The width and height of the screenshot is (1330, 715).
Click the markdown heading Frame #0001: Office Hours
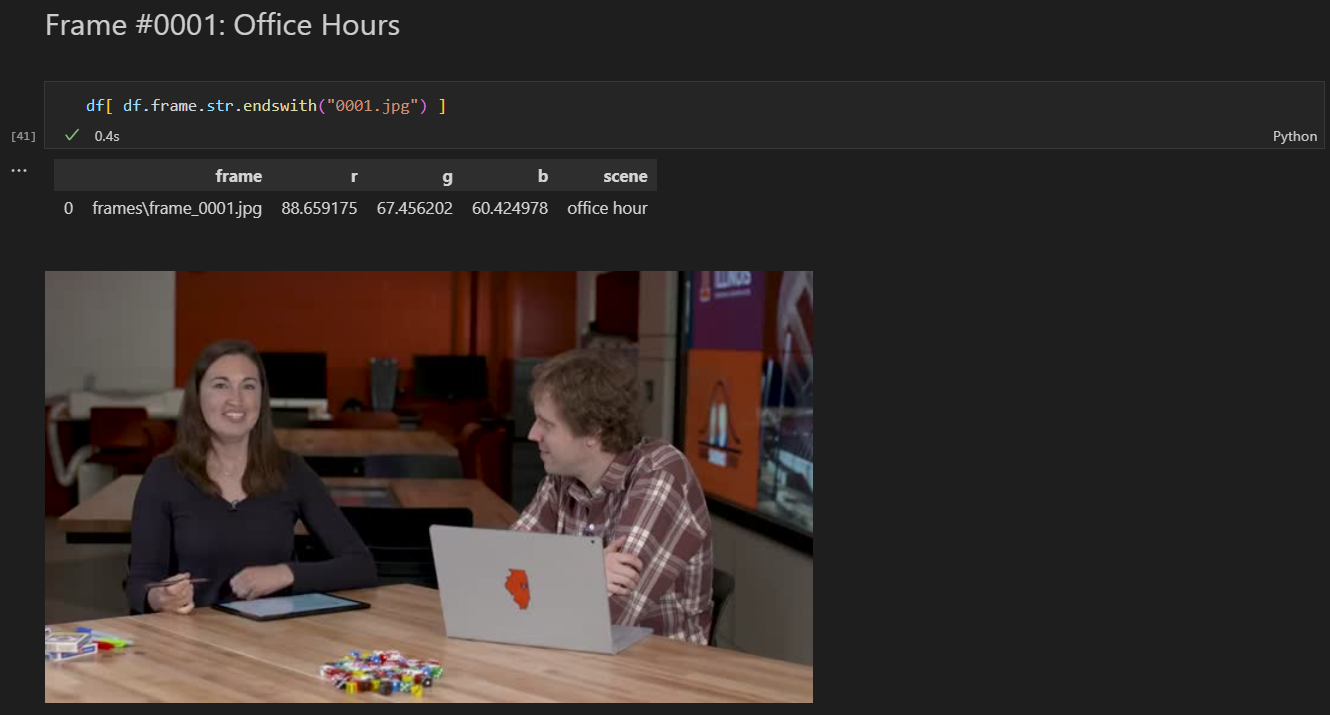(x=222, y=26)
